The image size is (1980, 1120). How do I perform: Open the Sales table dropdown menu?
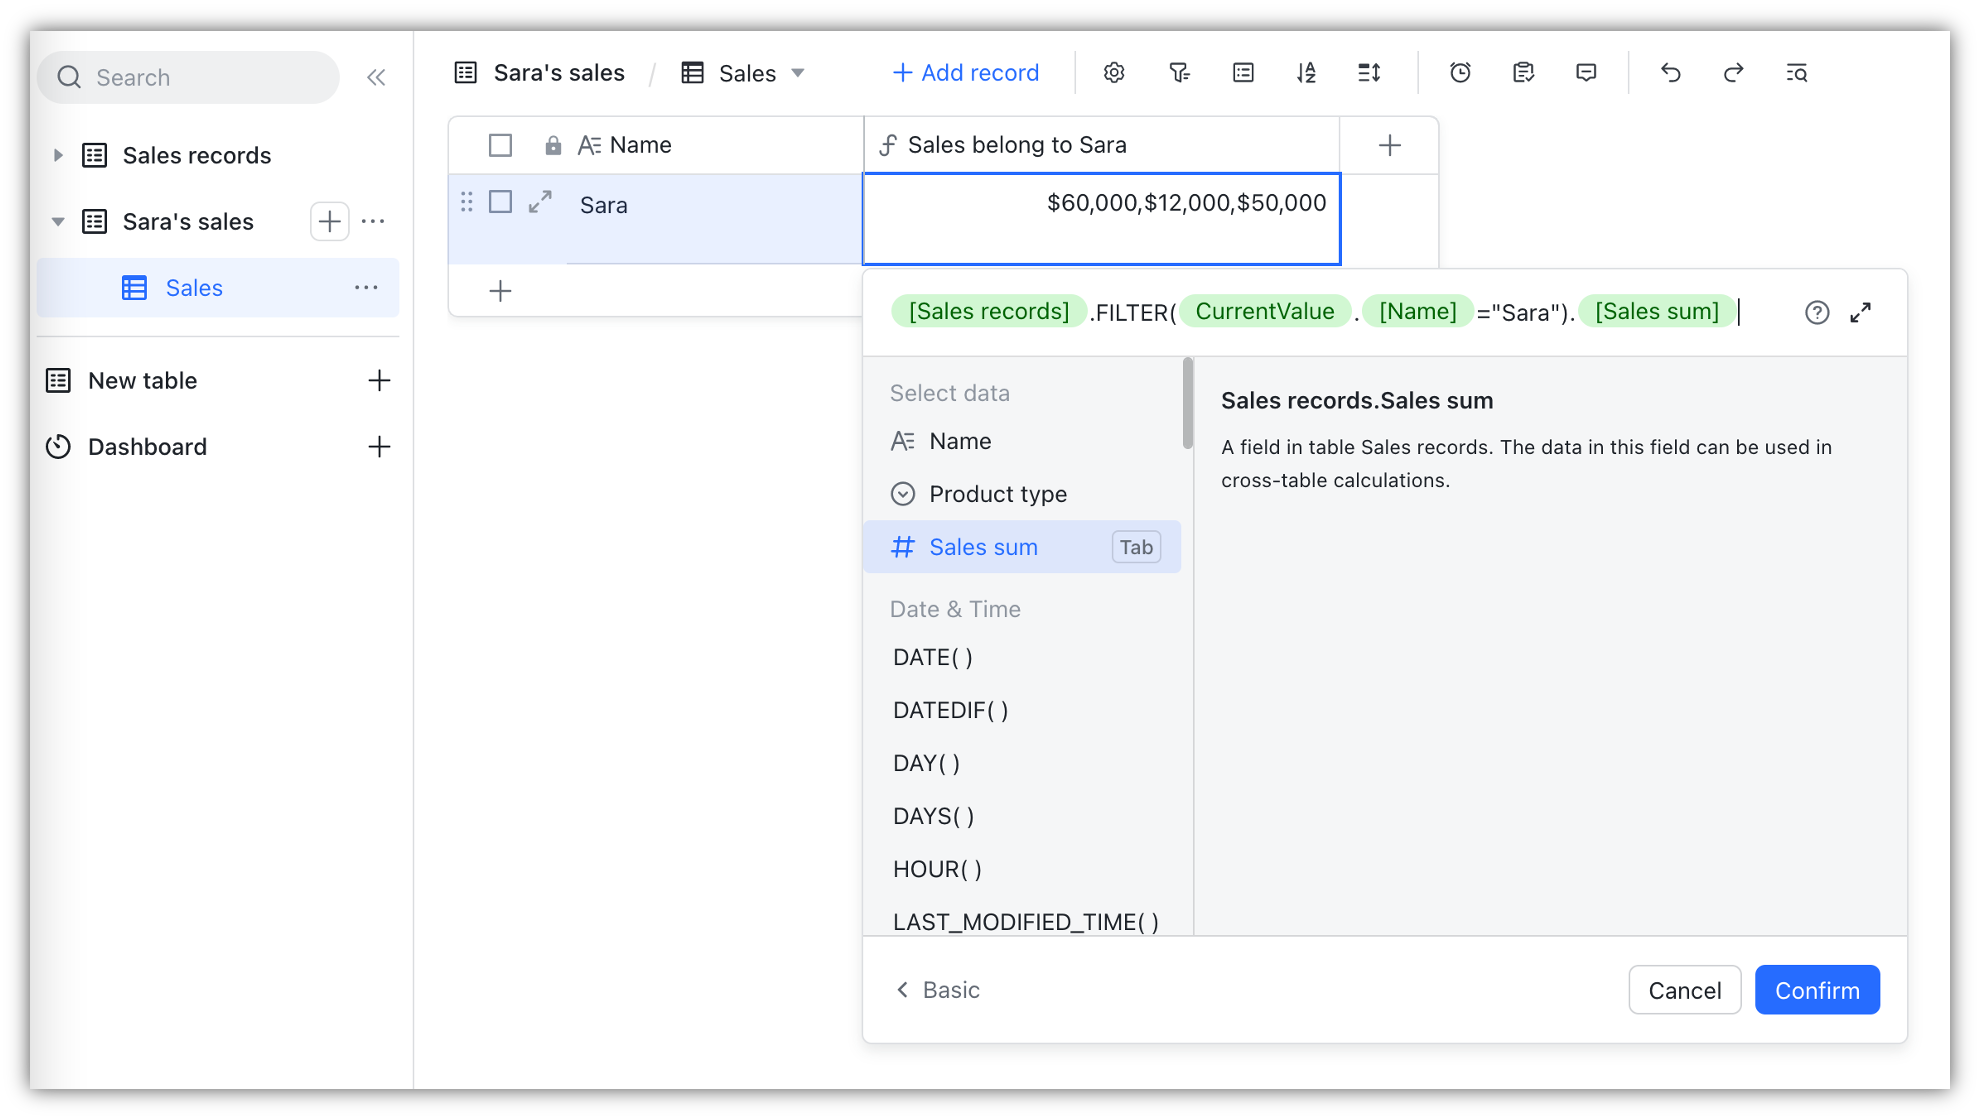[802, 72]
